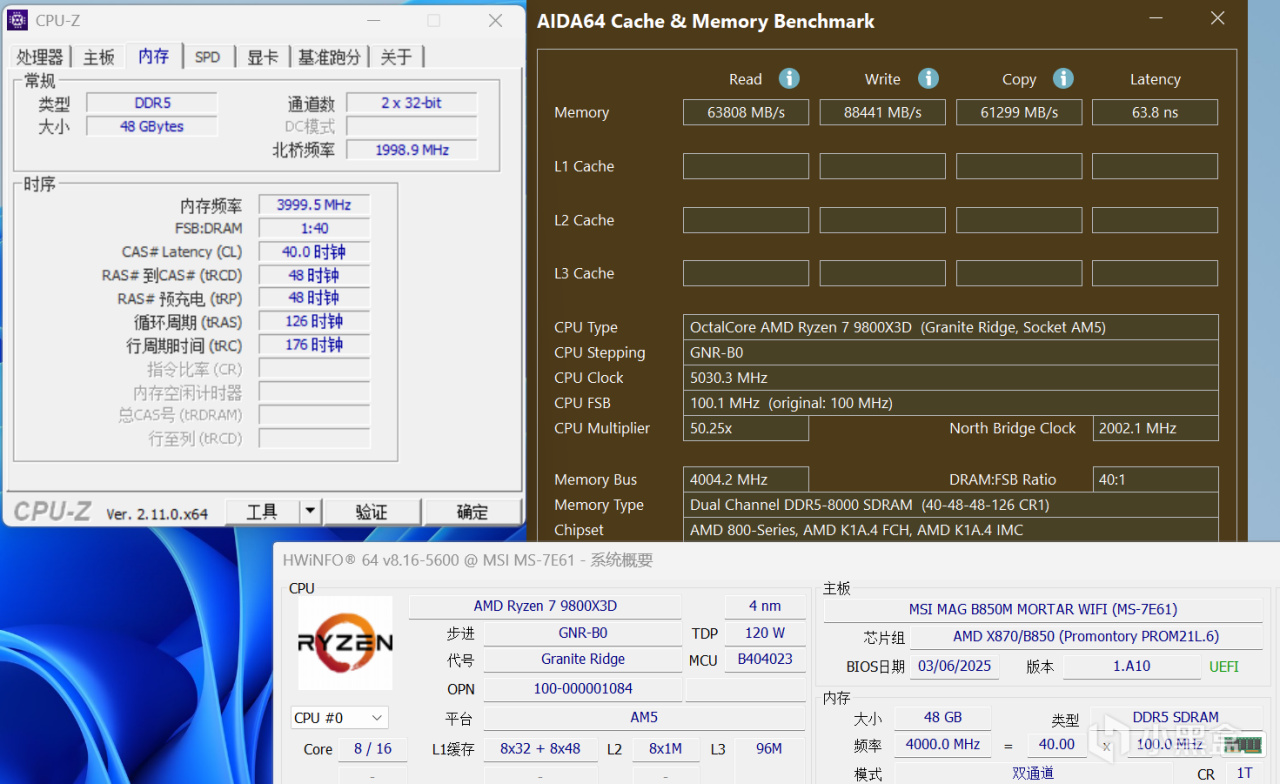1280x784 pixels.
Task: Click the info icon next to Read
Action: click(x=789, y=78)
